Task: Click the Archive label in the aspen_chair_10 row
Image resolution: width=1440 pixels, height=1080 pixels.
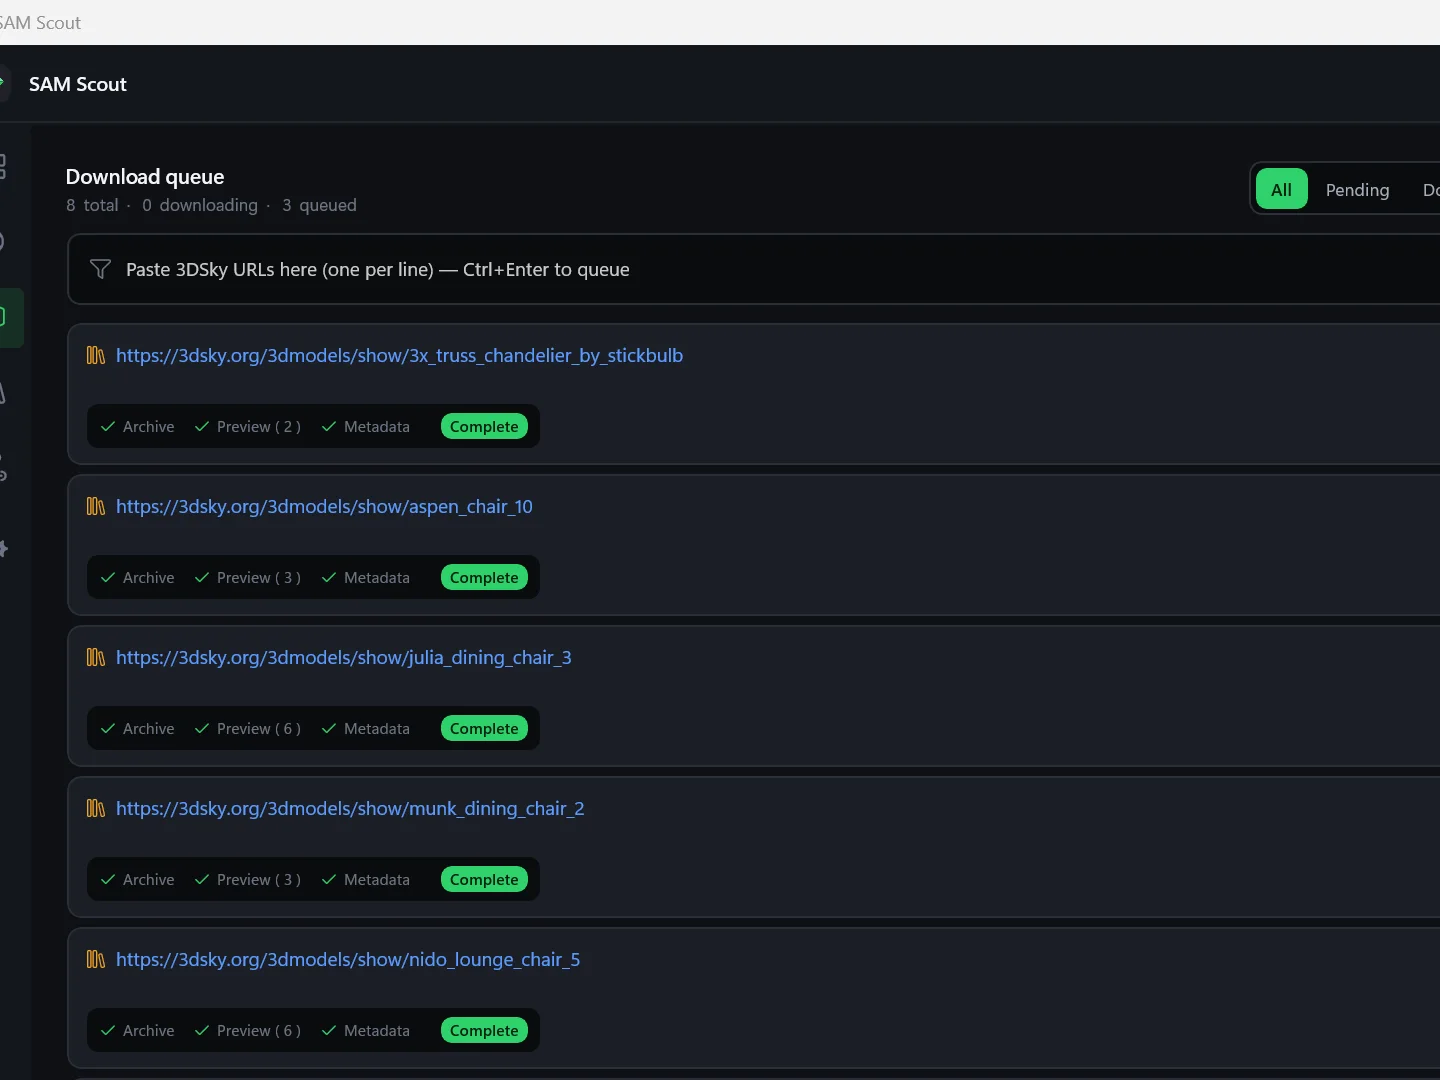Action: [x=148, y=577]
